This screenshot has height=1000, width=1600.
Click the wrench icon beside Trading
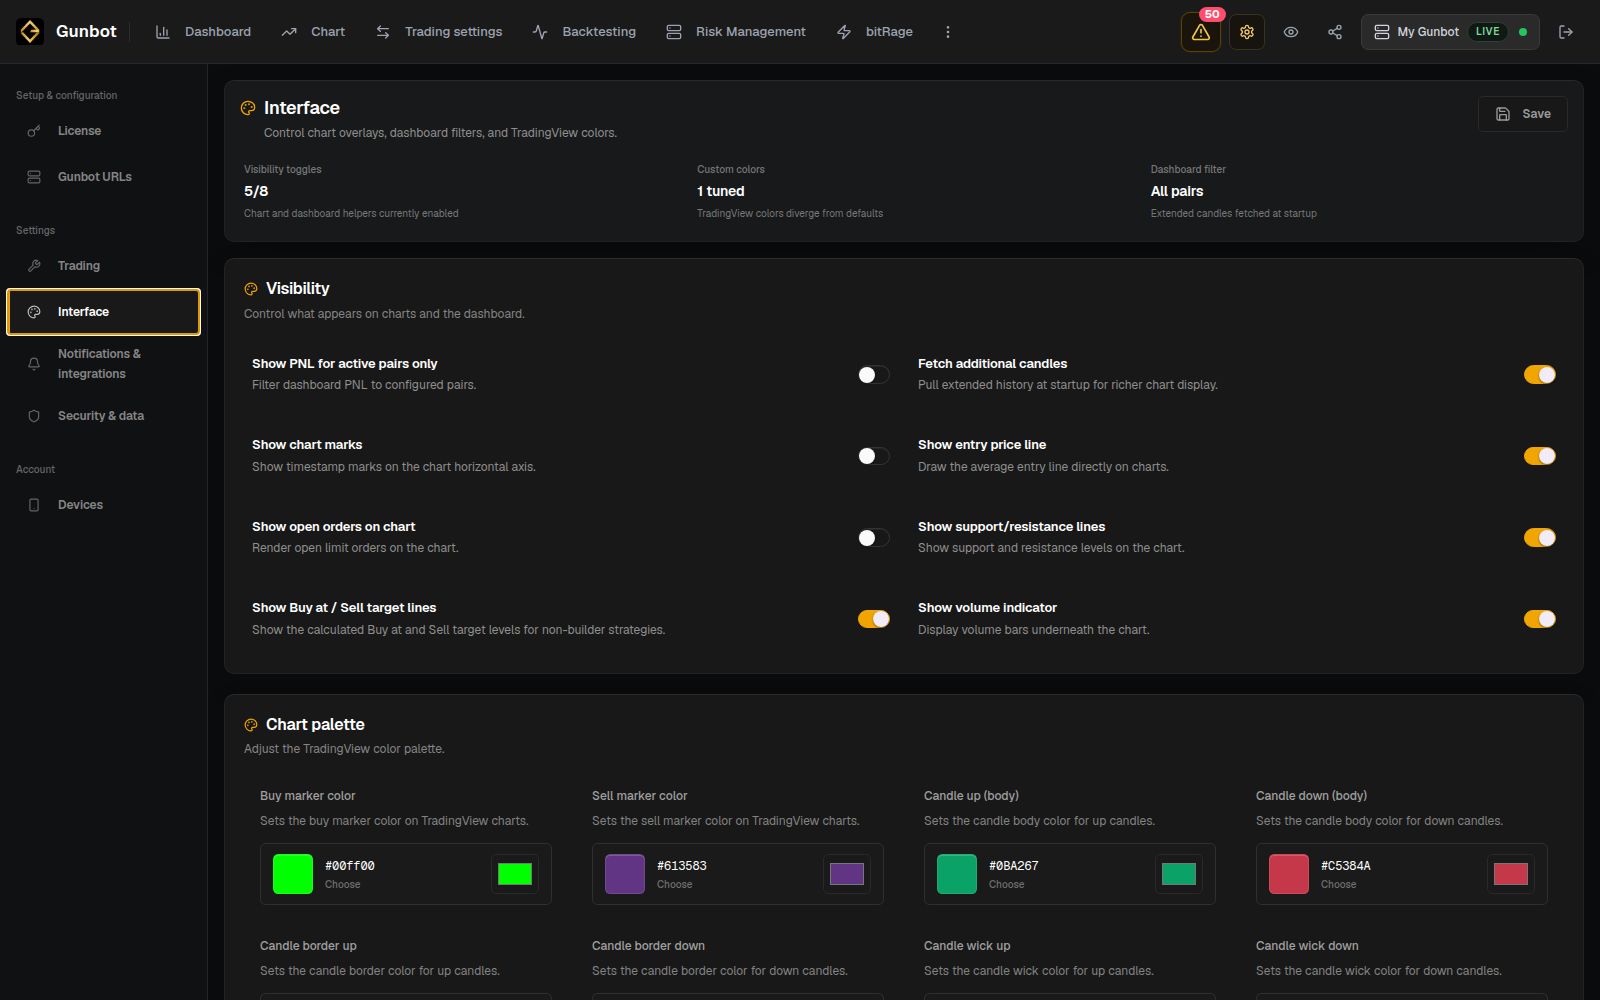(34, 266)
